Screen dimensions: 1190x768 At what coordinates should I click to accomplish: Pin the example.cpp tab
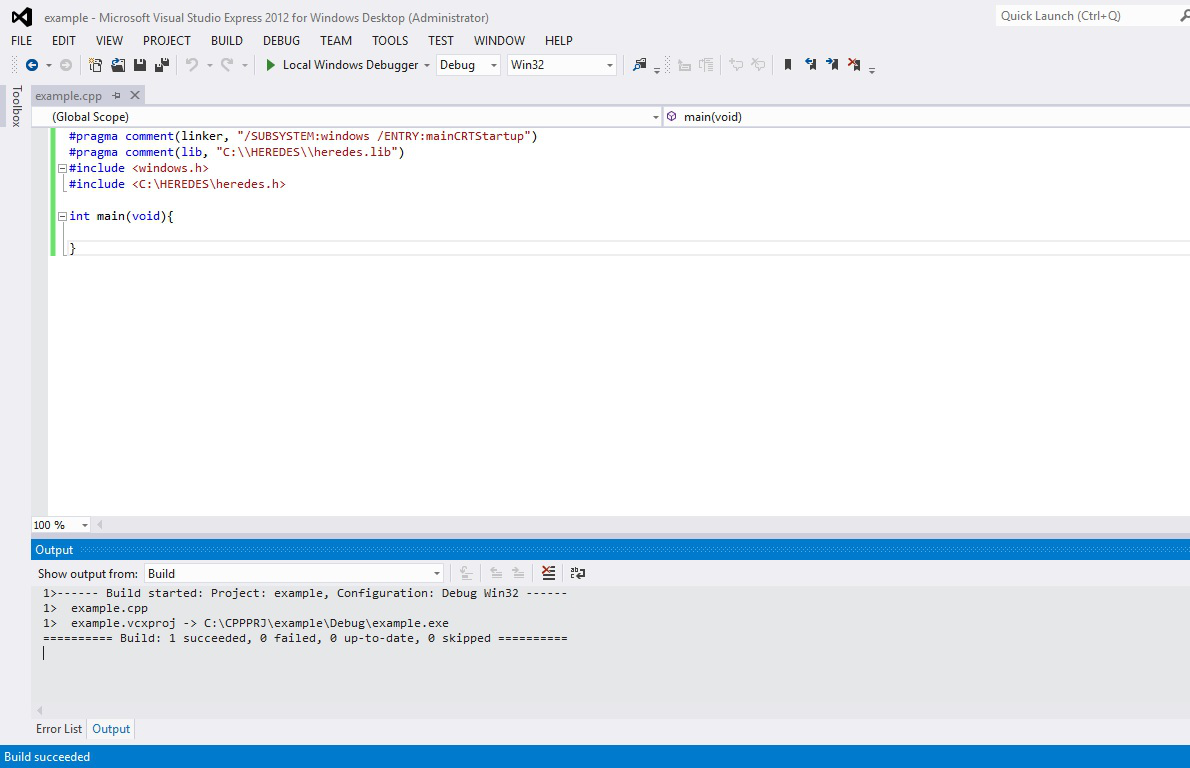(116, 96)
